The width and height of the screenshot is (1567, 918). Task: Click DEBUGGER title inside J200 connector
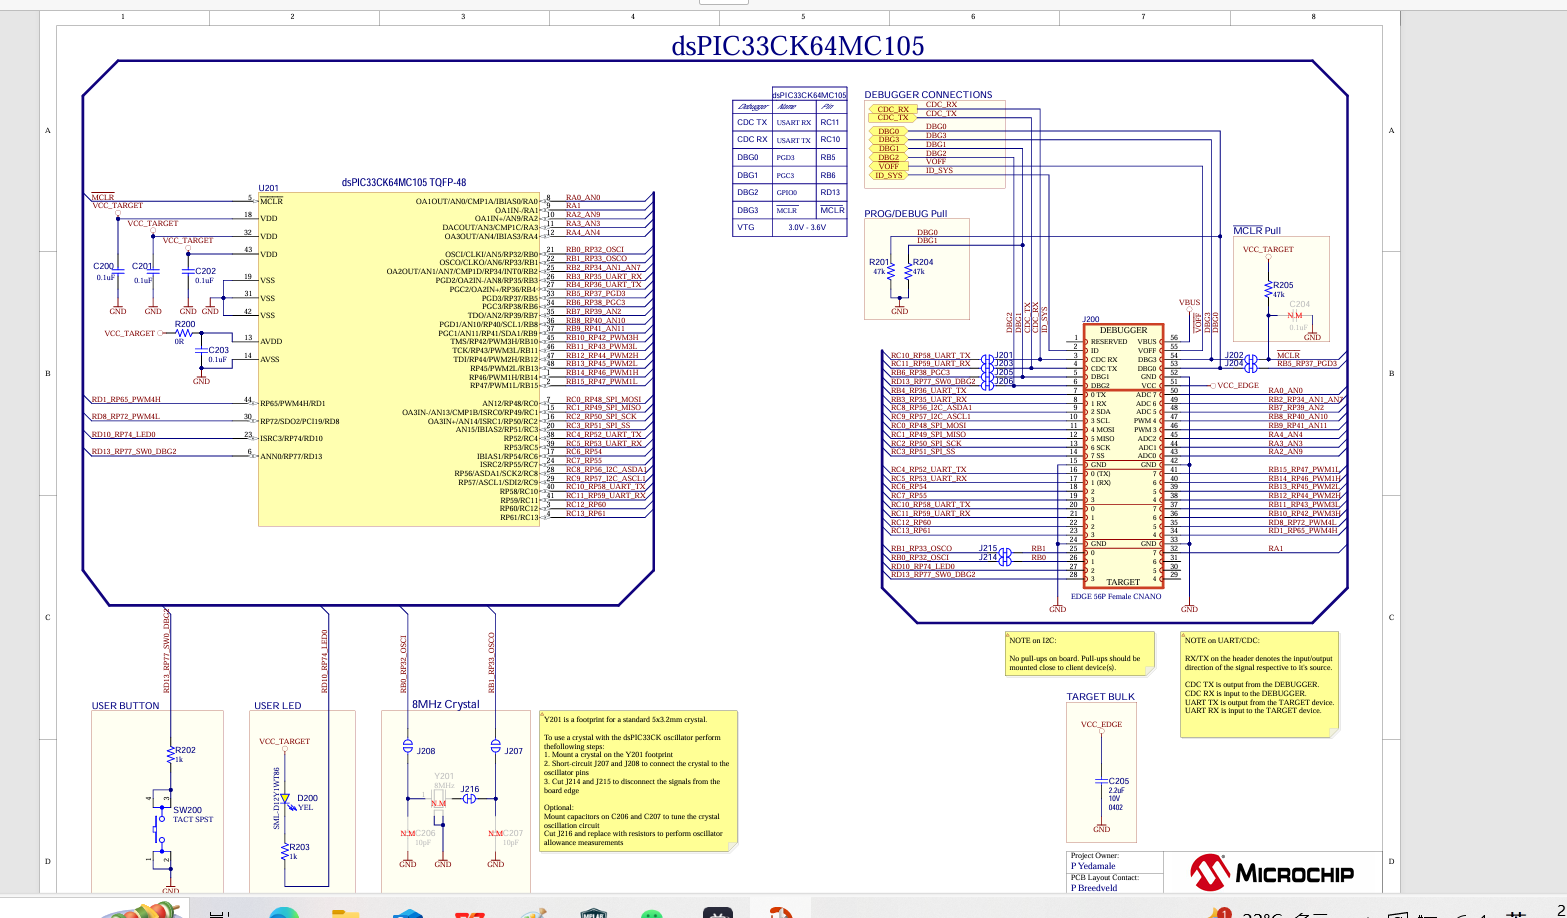1123,330
